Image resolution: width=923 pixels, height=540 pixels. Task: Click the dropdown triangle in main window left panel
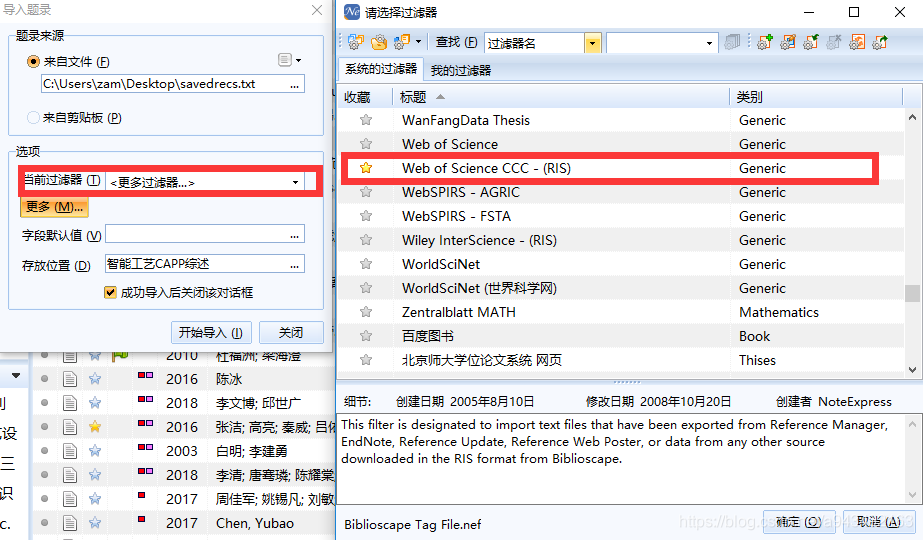point(16,375)
